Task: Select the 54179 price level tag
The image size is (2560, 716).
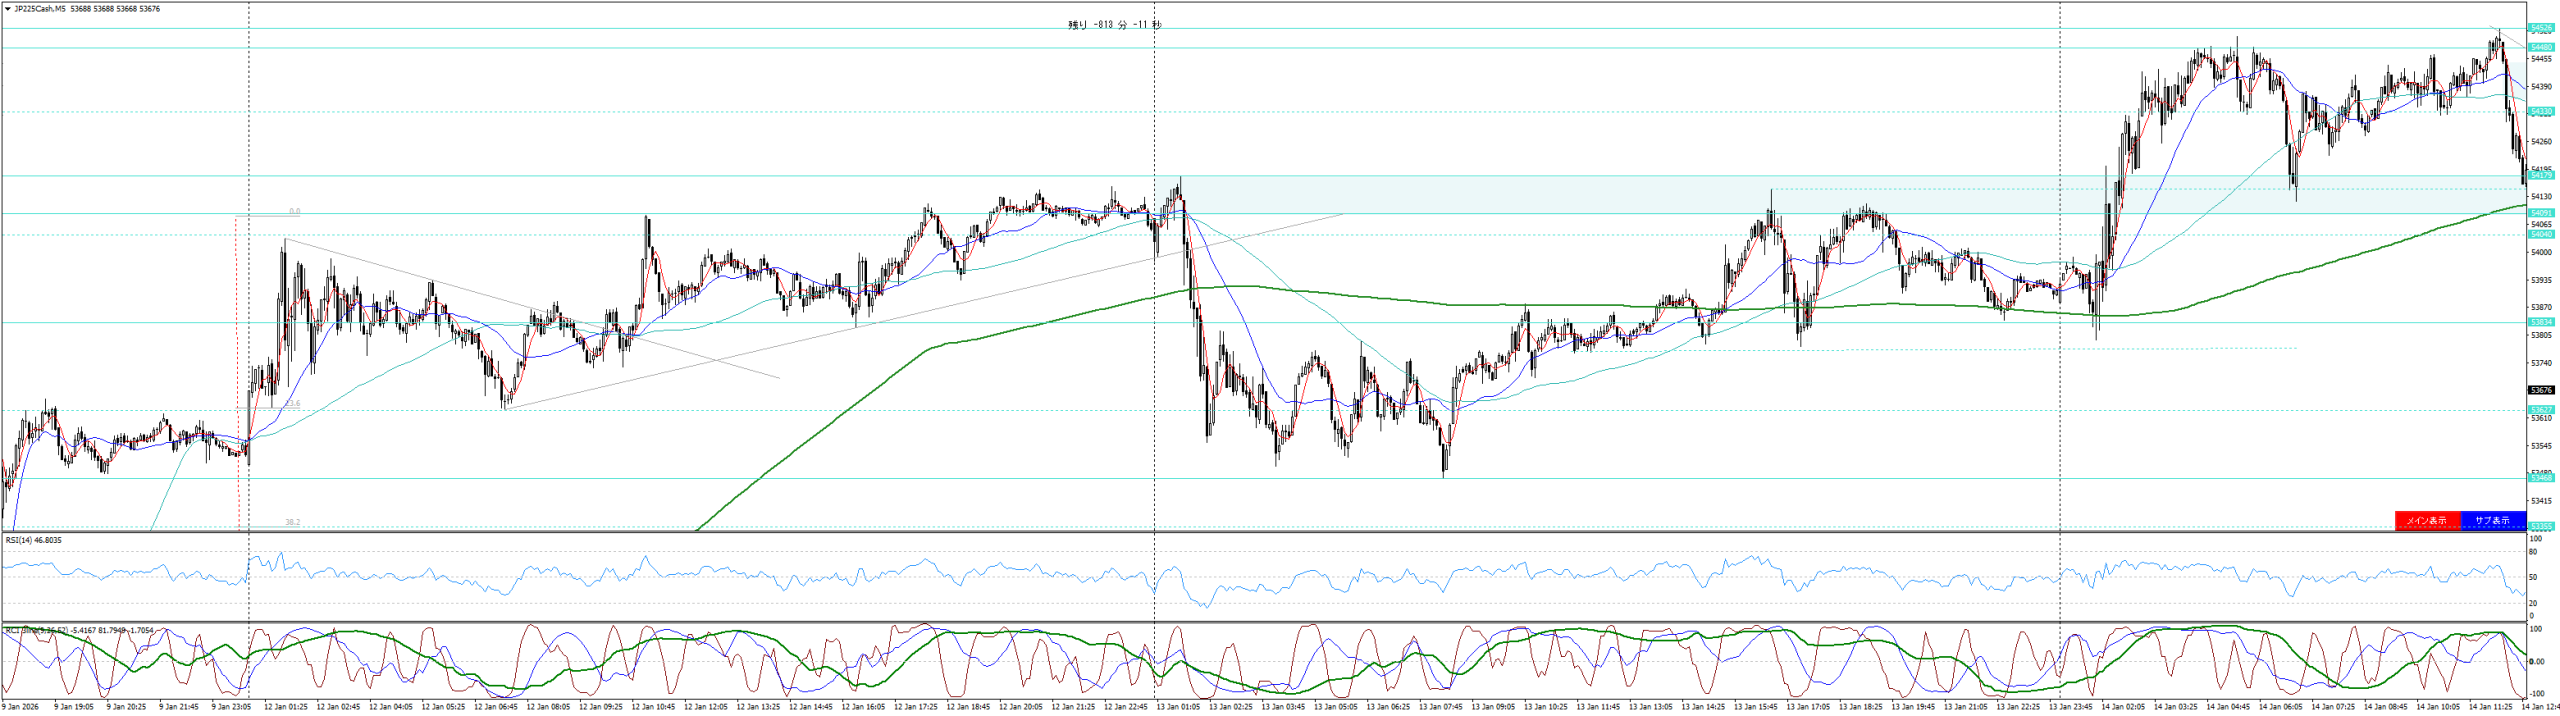Action: pyautogui.click(x=2541, y=176)
